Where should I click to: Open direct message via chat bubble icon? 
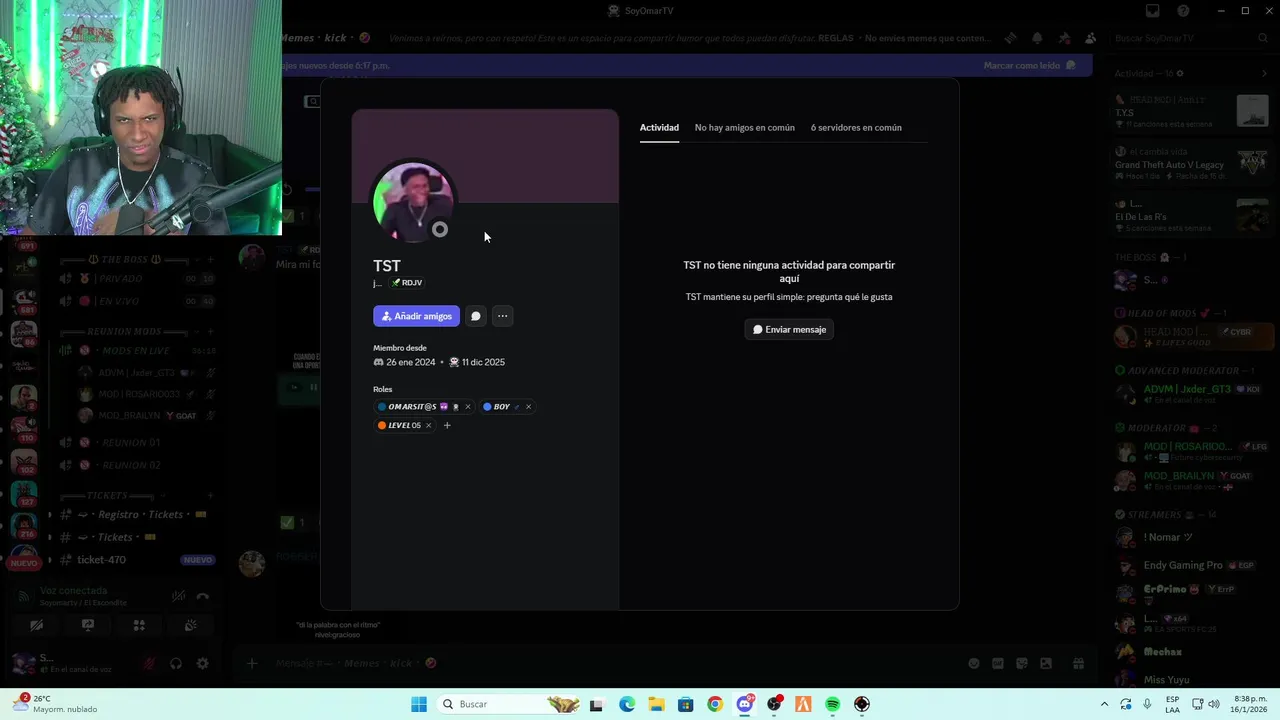[x=476, y=316]
